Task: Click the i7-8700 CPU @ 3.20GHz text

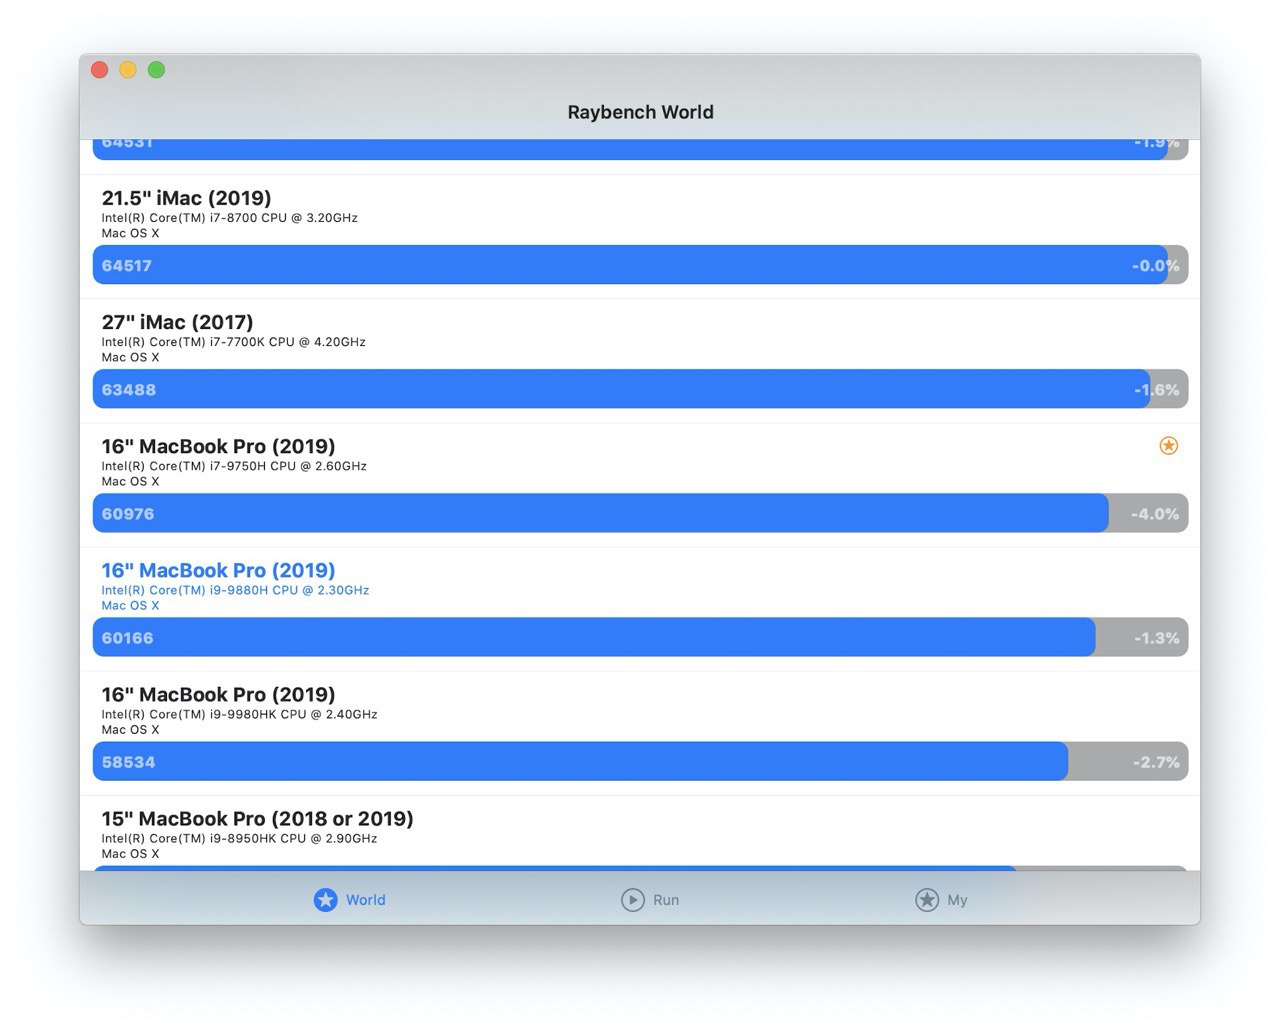Action: pyautogui.click(x=229, y=218)
